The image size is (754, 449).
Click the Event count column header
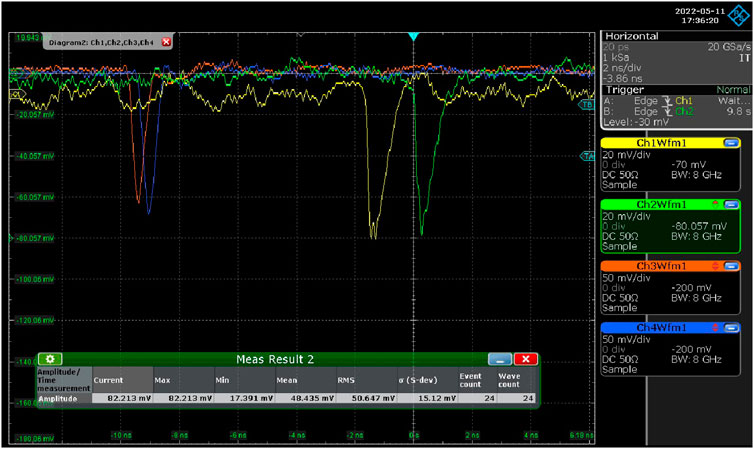(x=477, y=380)
